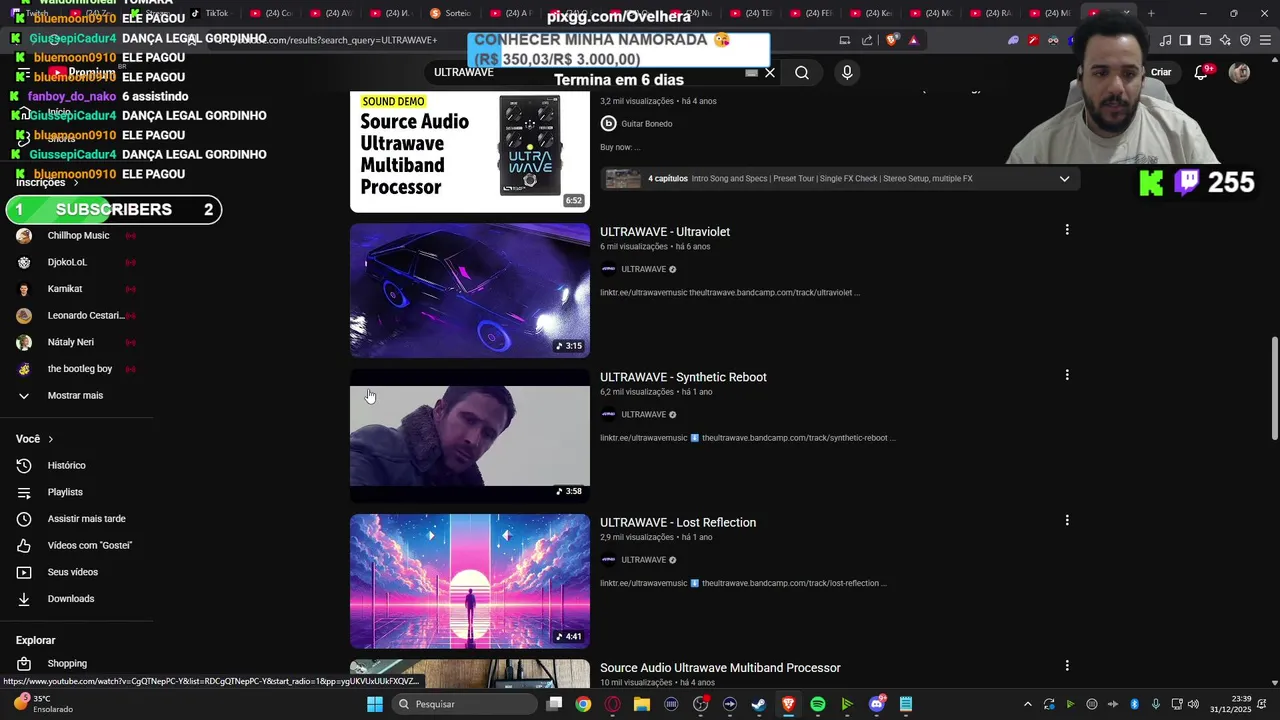Image resolution: width=1280 pixels, height=720 pixels.
Task: Clear the ULTRAWAVE search query
Action: 770,73
